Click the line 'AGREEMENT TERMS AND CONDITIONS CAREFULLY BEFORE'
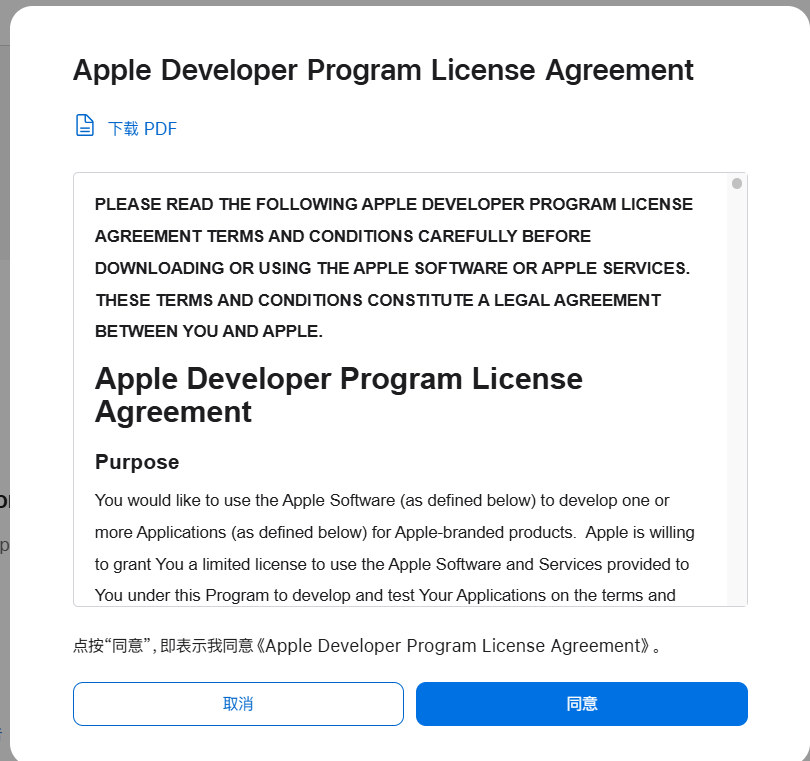The height and width of the screenshot is (761, 810). coord(342,236)
